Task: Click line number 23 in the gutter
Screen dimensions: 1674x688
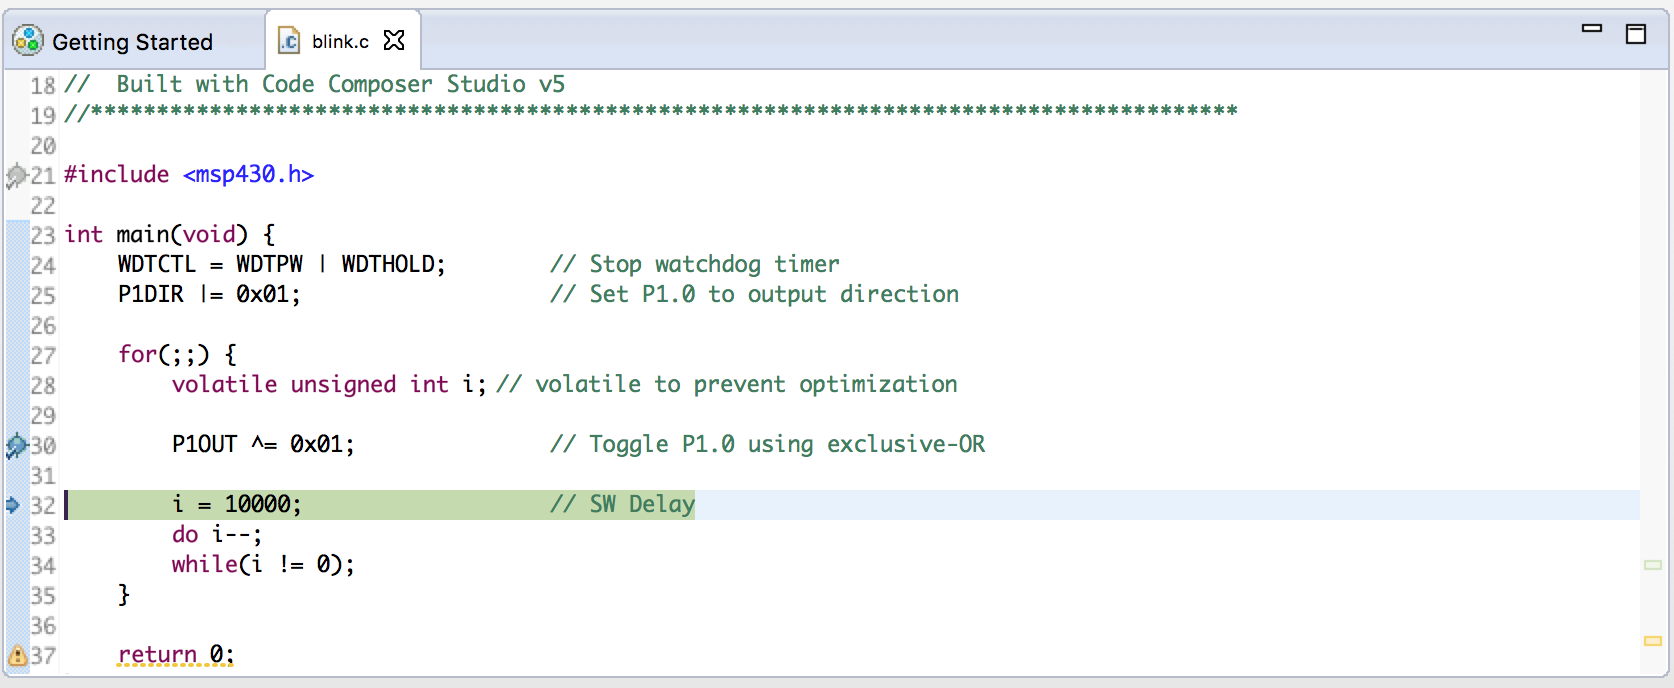Action: coord(43,236)
